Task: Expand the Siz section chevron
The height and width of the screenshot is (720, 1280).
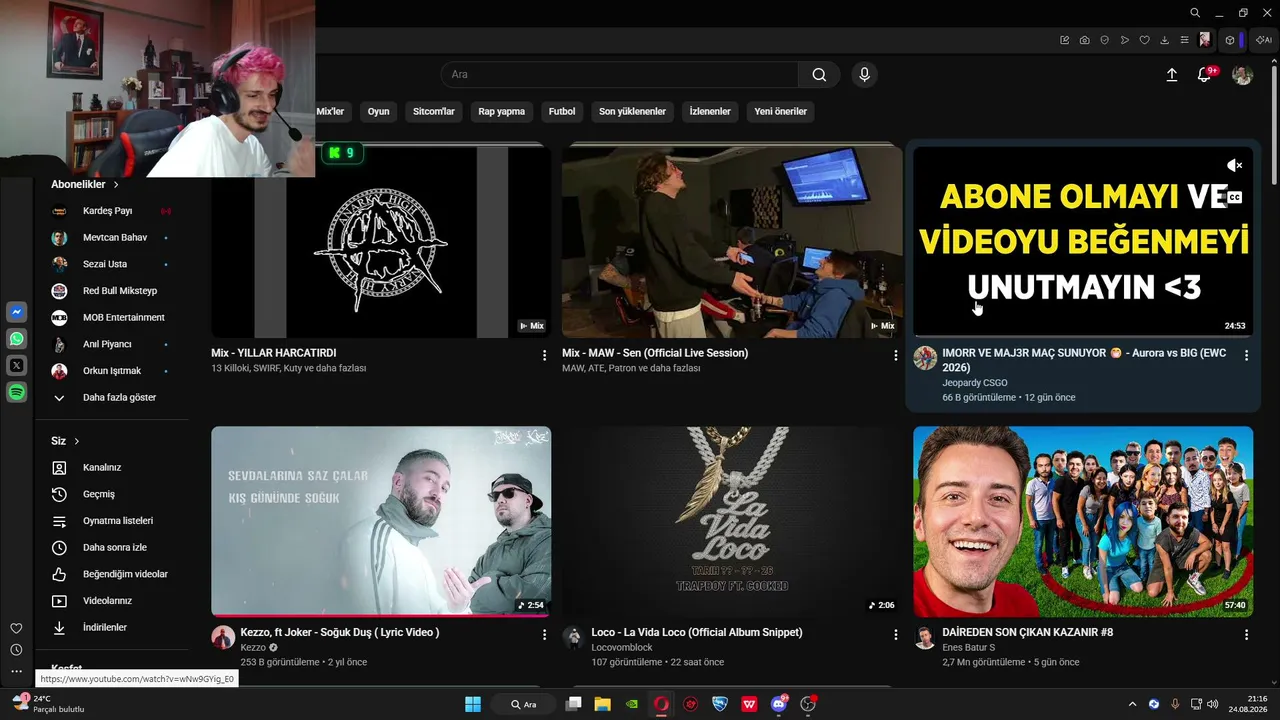Action: (x=76, y=441)
